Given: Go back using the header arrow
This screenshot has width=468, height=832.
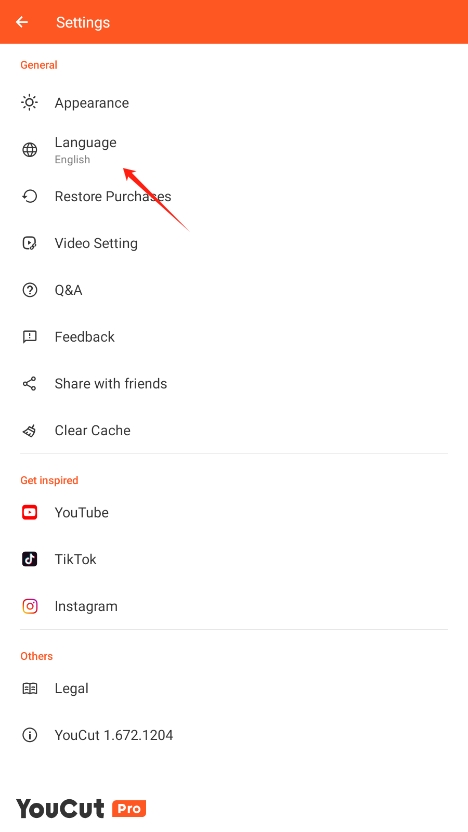Looking at the screenshot, I should 22,22.
